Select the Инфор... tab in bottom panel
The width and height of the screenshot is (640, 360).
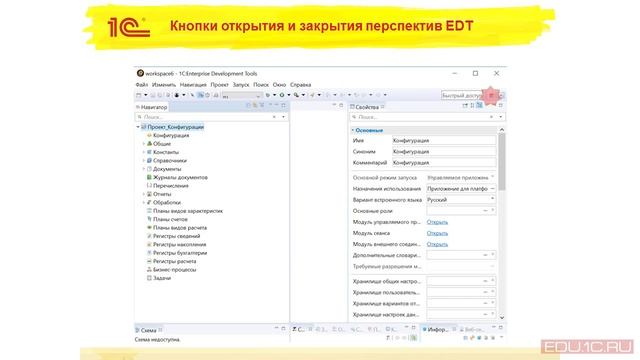[x=438, y=329]
